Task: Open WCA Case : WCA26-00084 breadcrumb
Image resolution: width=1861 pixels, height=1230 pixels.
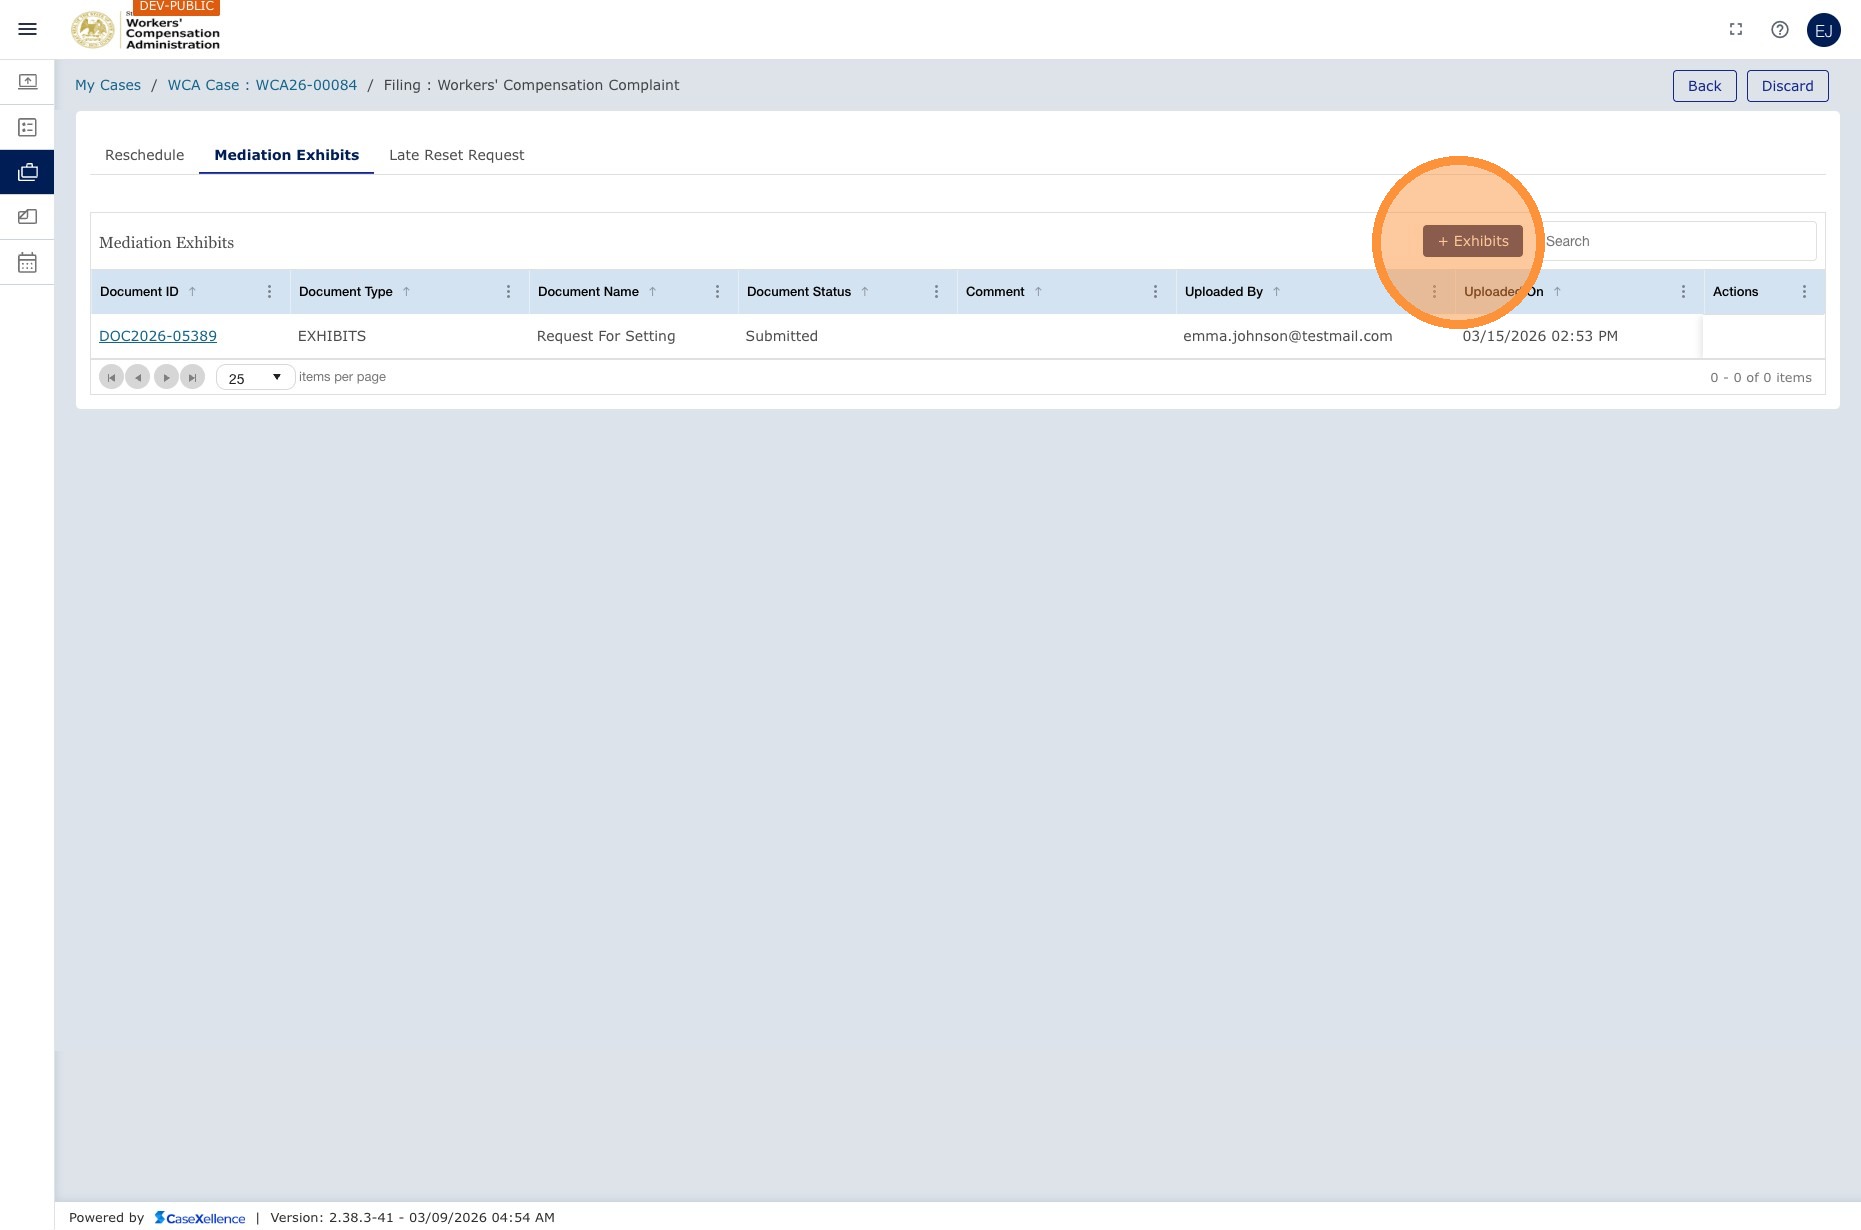Action: point(262,85)
